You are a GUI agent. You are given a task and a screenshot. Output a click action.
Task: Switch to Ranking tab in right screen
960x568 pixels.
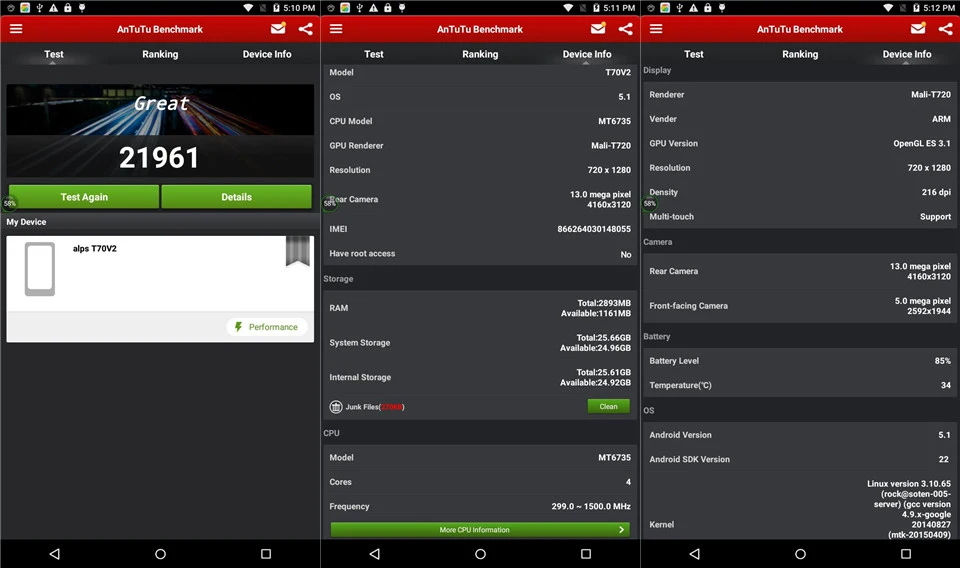tap(800, 54)
